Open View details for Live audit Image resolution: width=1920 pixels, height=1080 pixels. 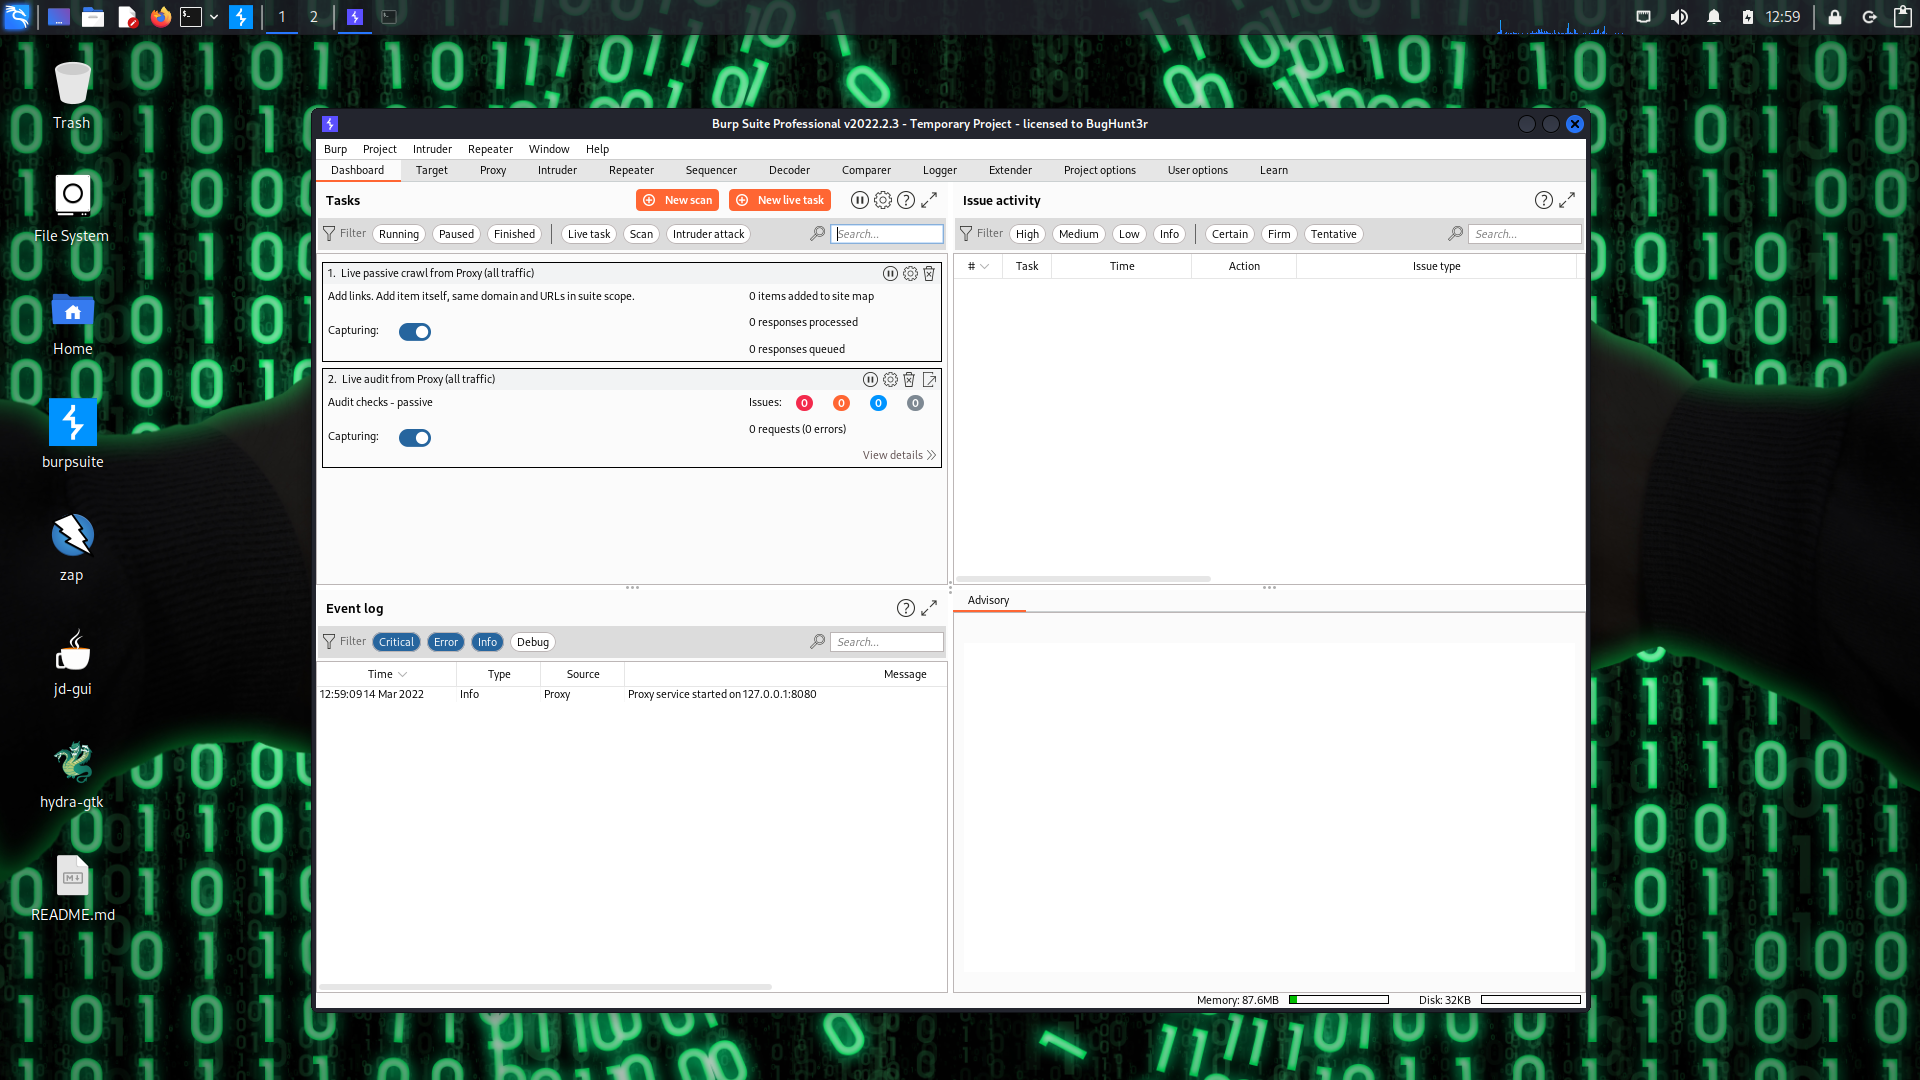[x=899, y=455]
